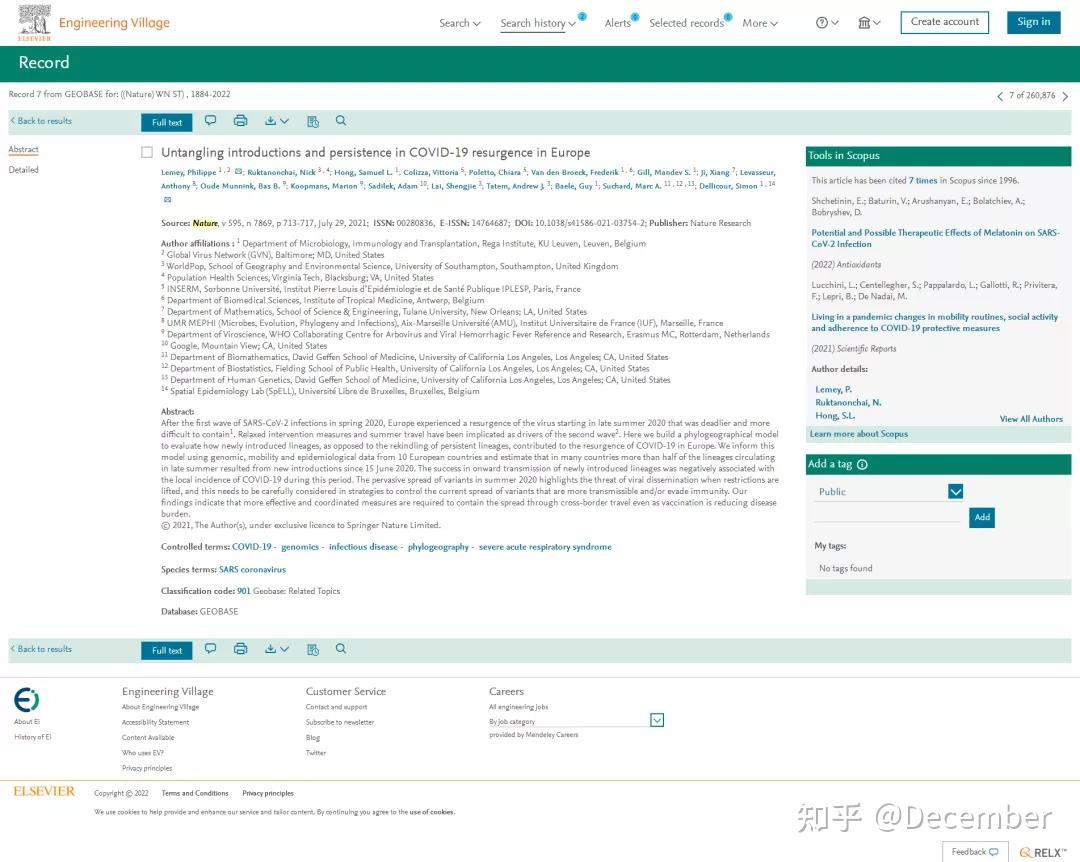Select the record checkbox to add to selection

[x=147, y=152]
